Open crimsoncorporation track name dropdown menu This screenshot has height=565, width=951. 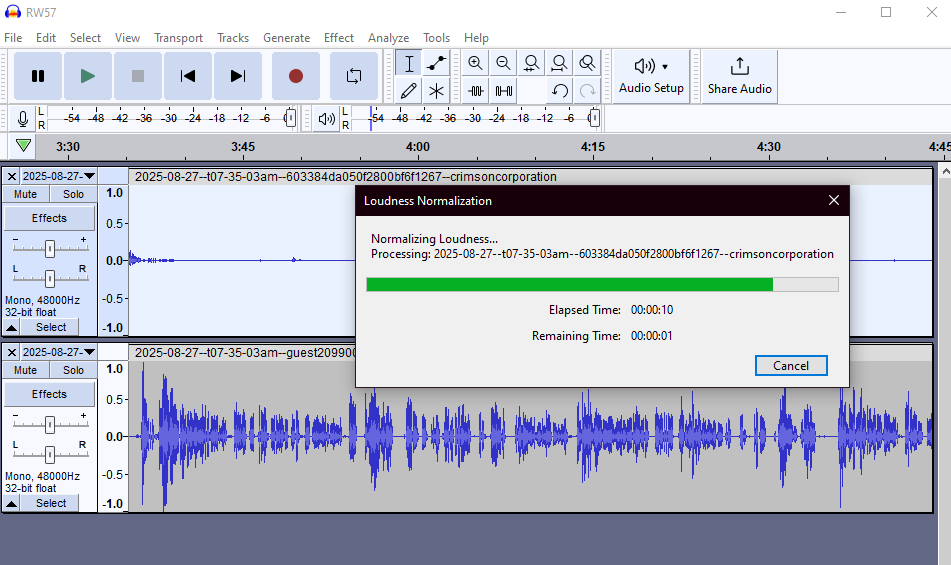(x=59, y=176)
